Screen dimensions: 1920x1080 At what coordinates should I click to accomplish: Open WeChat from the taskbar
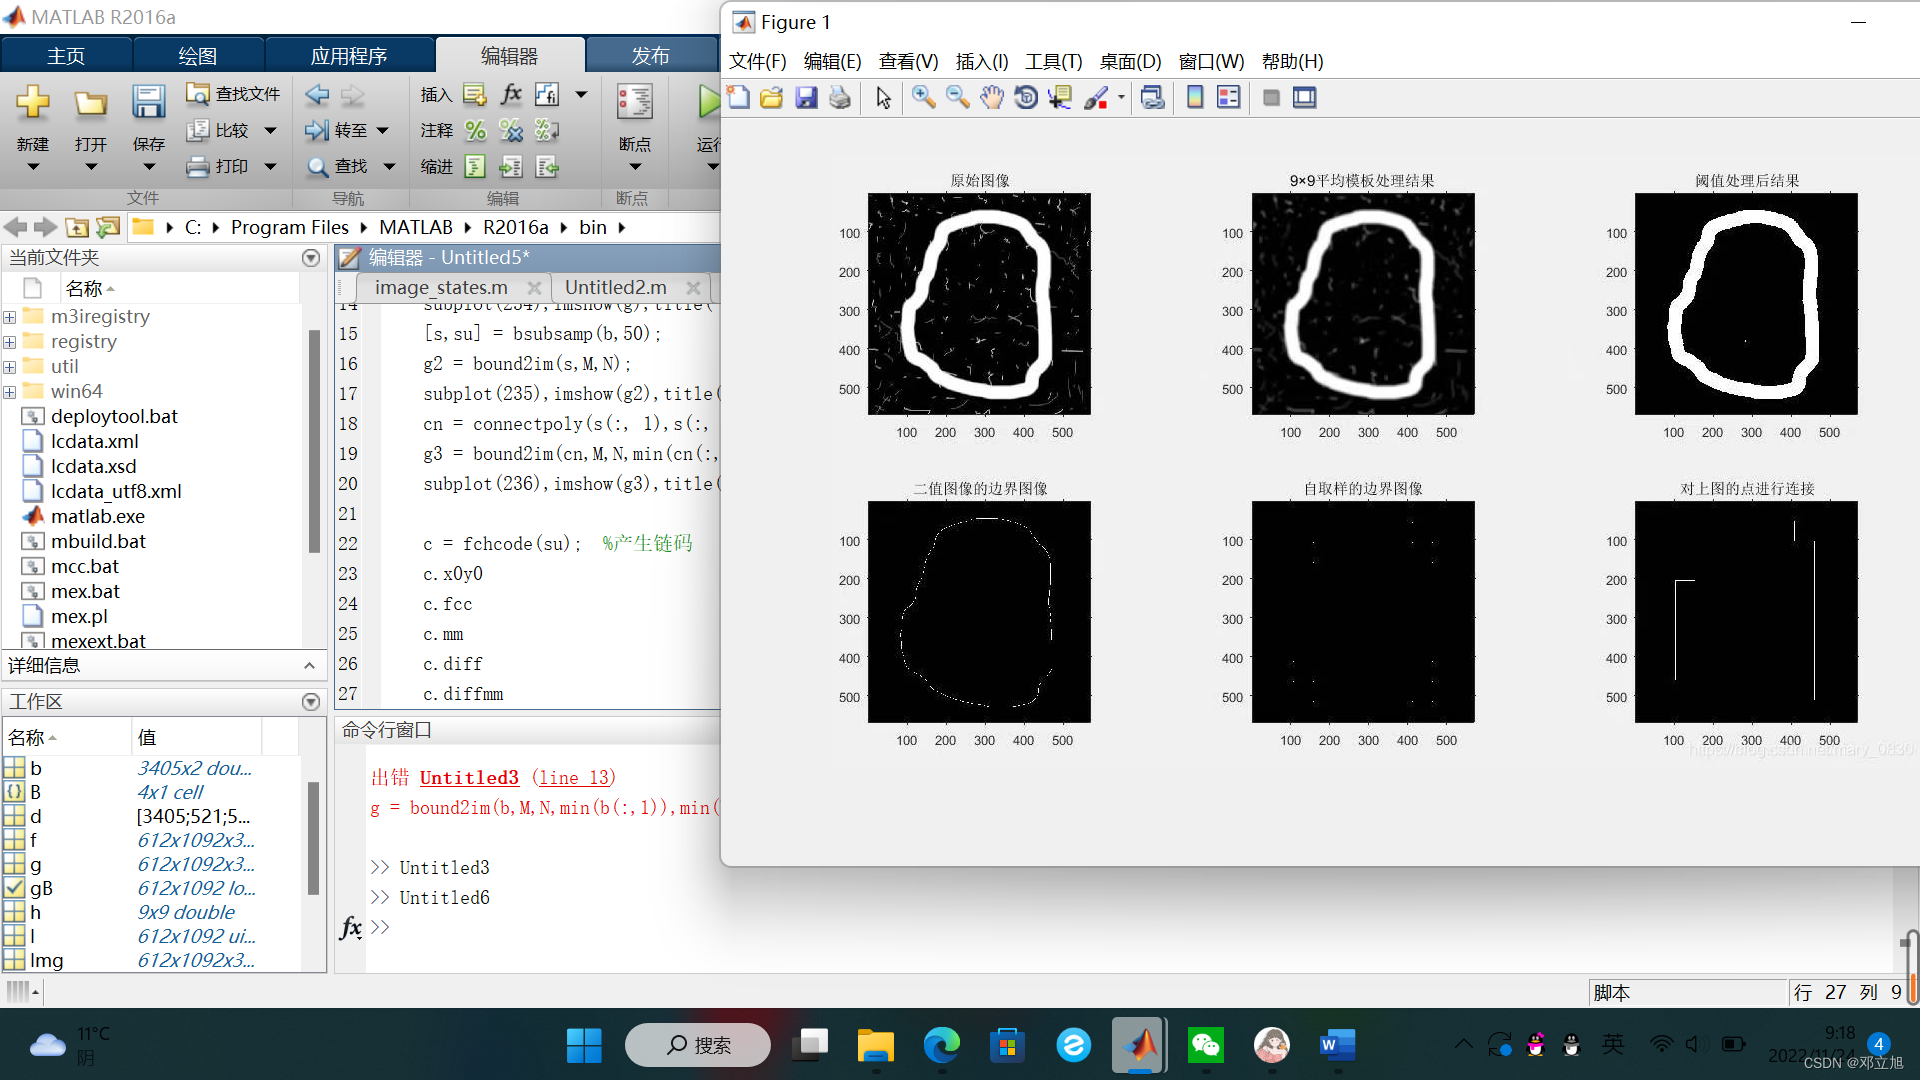(x=1205, y=1046)
